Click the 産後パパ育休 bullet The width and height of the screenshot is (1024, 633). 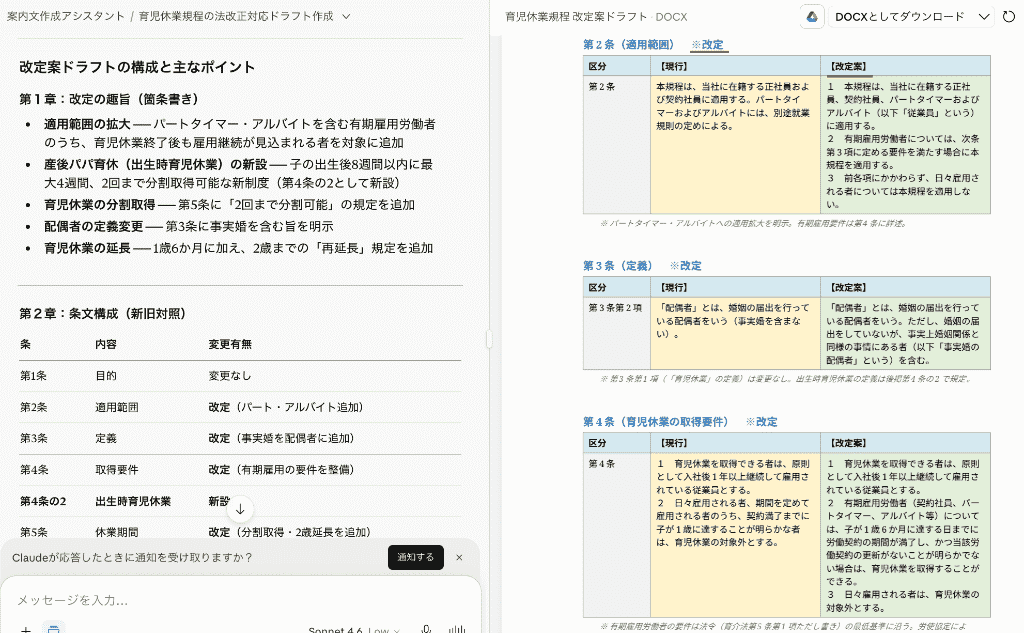pos(238,174)
